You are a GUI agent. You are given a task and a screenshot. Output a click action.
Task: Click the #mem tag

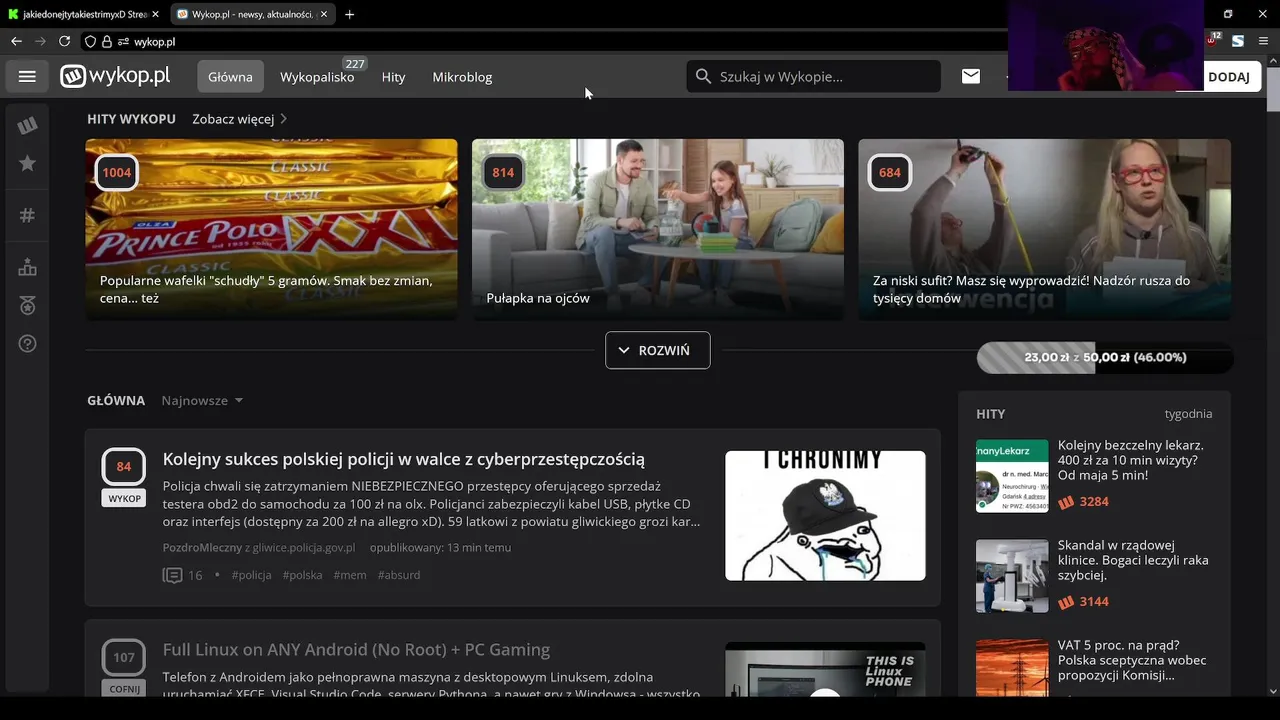[x=350, y=575]
